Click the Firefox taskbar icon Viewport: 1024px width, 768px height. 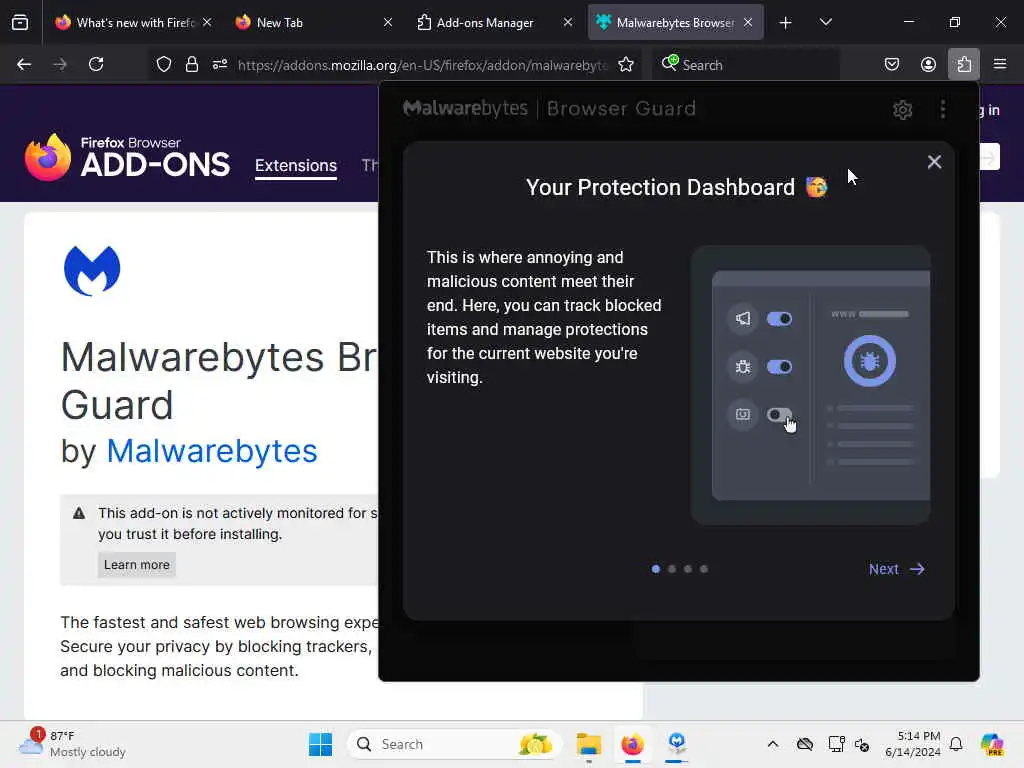click(x=632, y=744)
